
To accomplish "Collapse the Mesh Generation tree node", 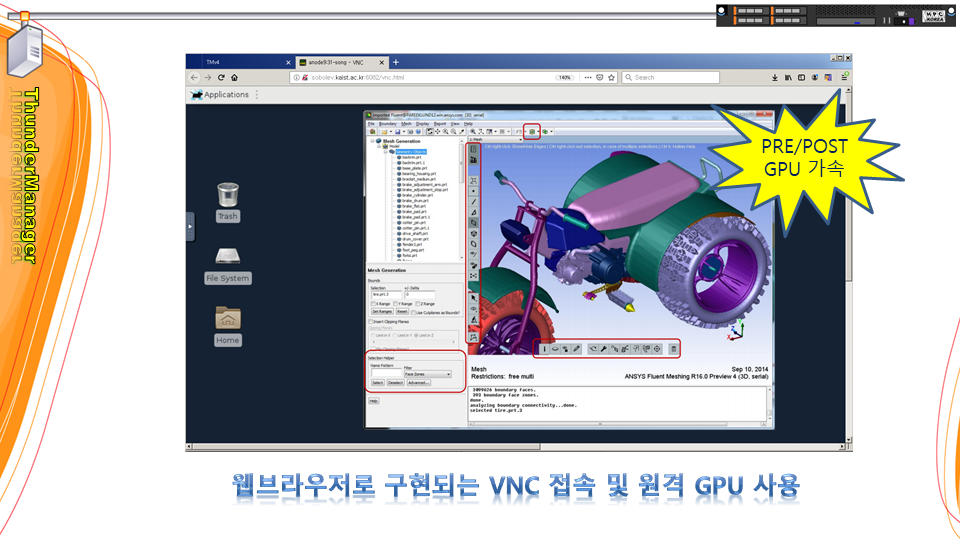I will click(x=372, y=141).
